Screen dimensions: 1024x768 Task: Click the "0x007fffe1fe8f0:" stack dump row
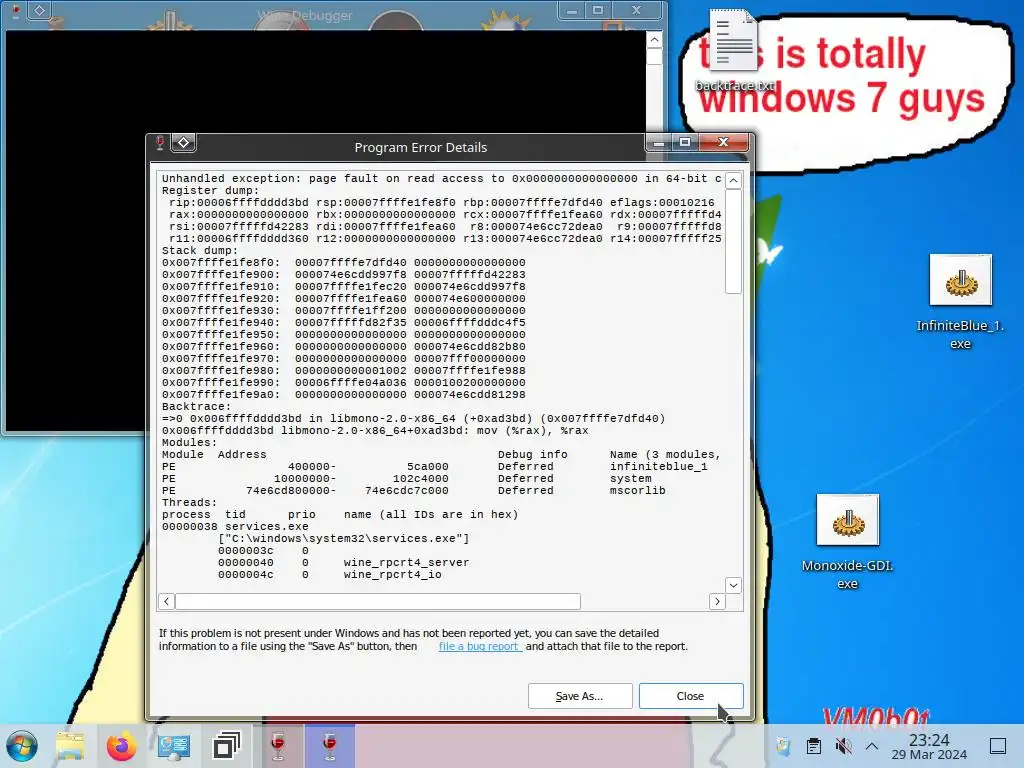tap(344, 263)
